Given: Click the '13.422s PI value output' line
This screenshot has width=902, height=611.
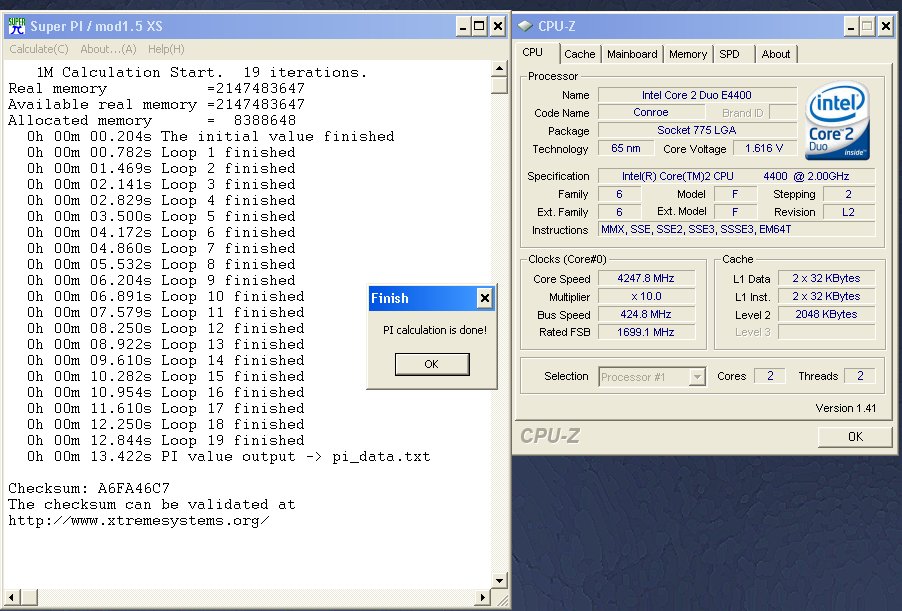Looking at the screenshot, I should pyautogui.click(x=229, y=457).
